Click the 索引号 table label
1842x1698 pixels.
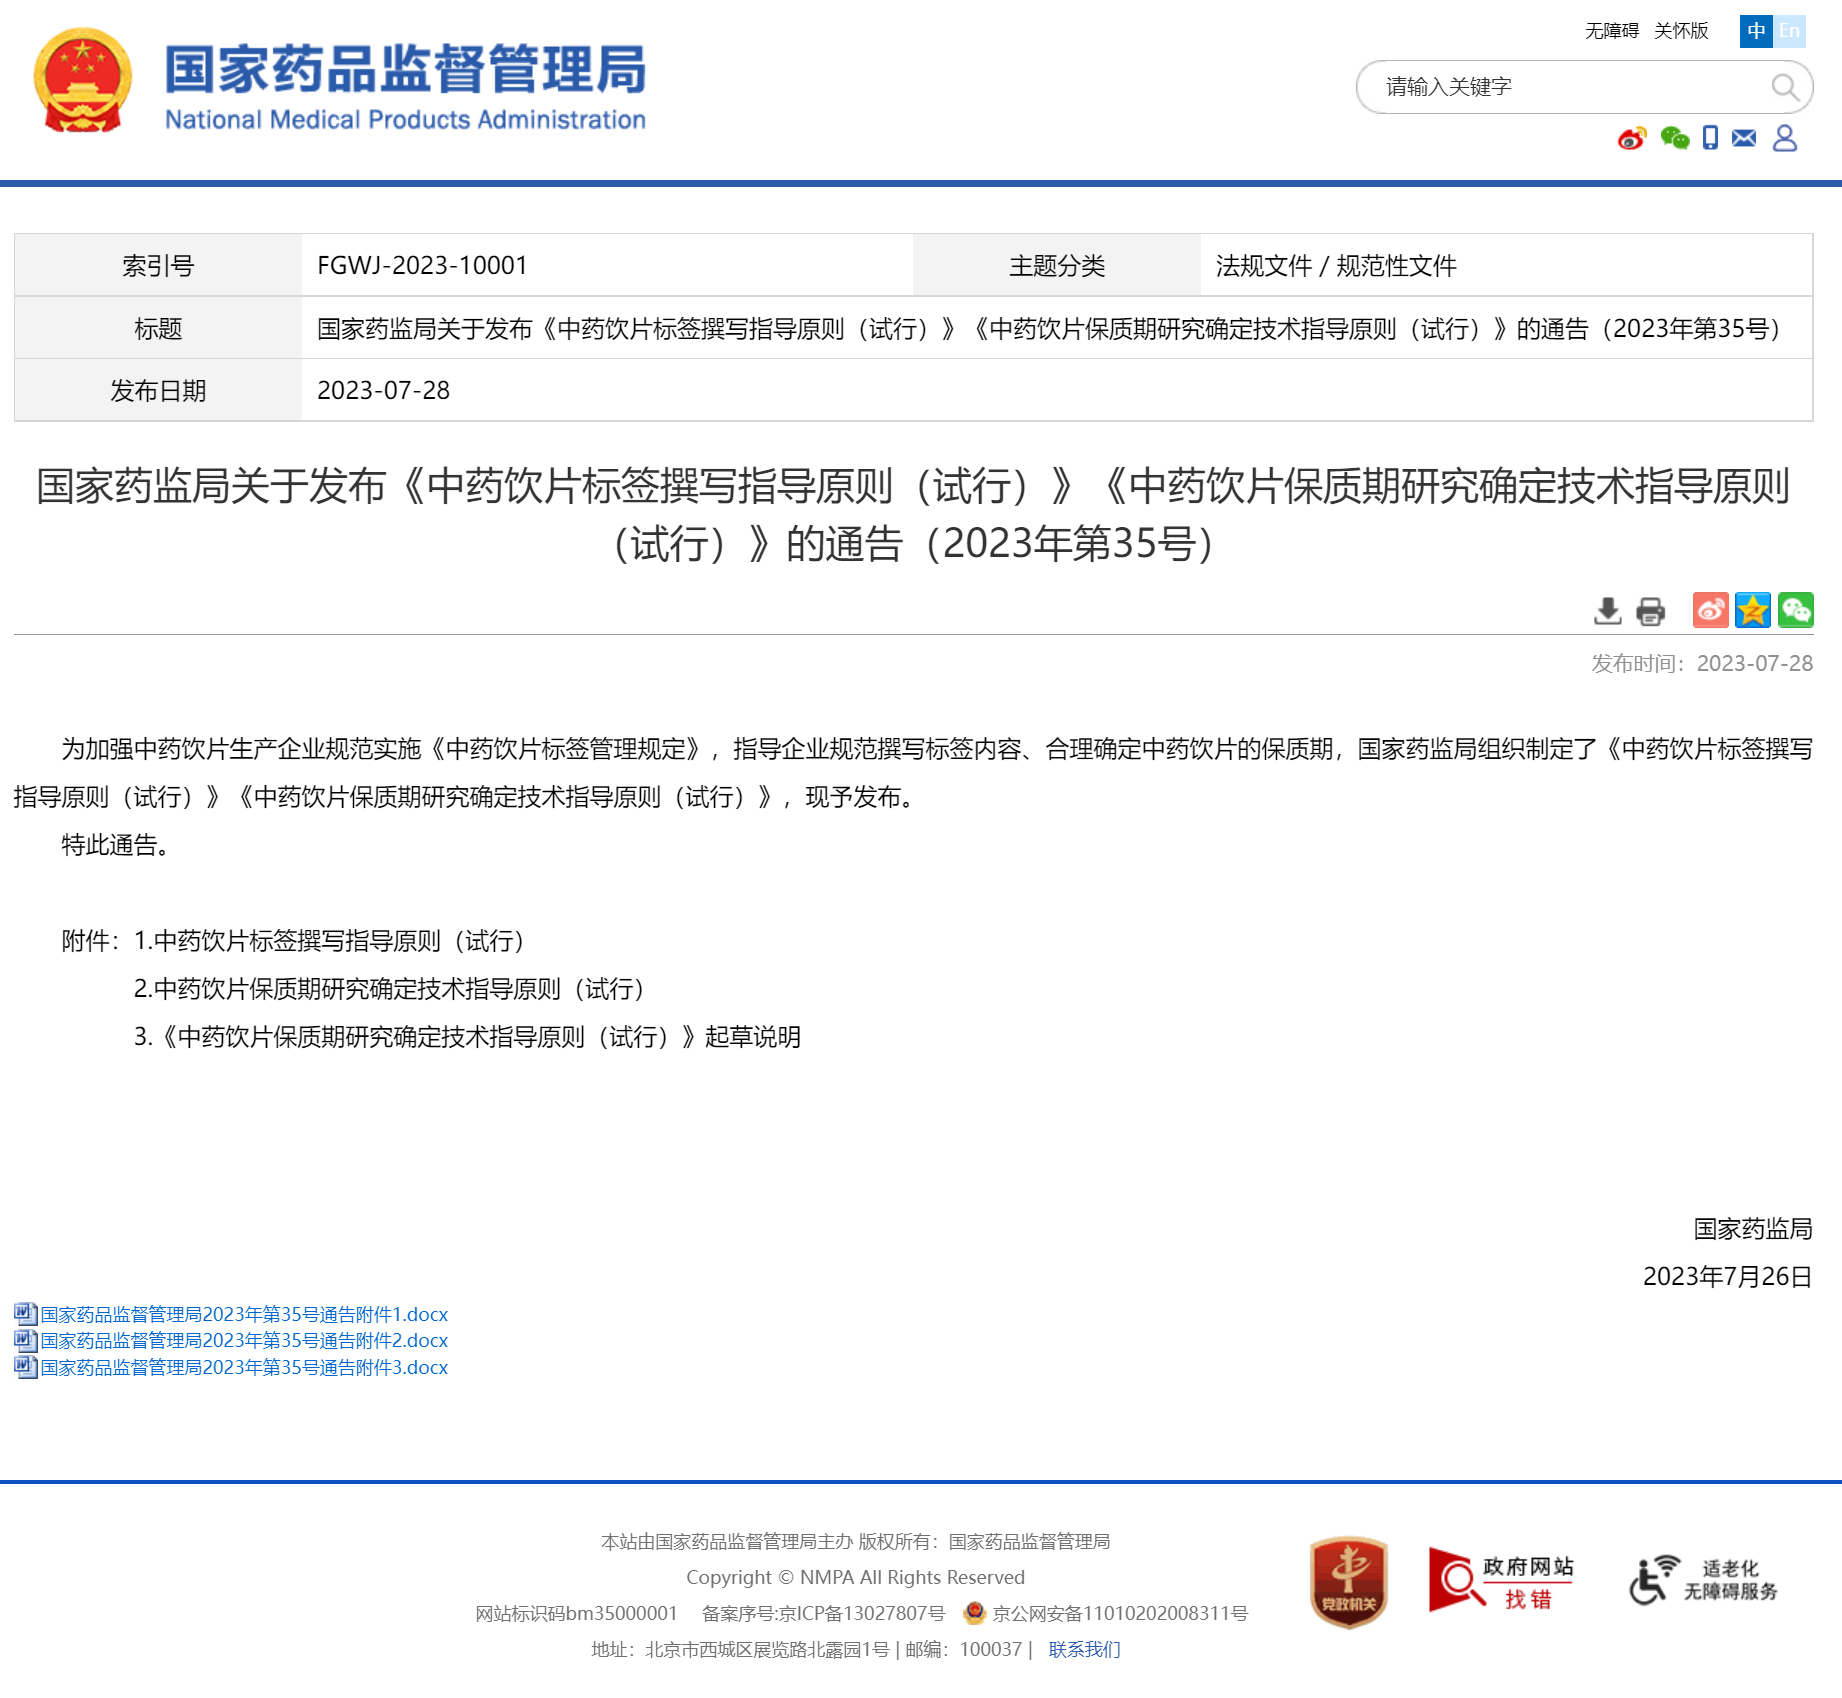pos(158,265)
